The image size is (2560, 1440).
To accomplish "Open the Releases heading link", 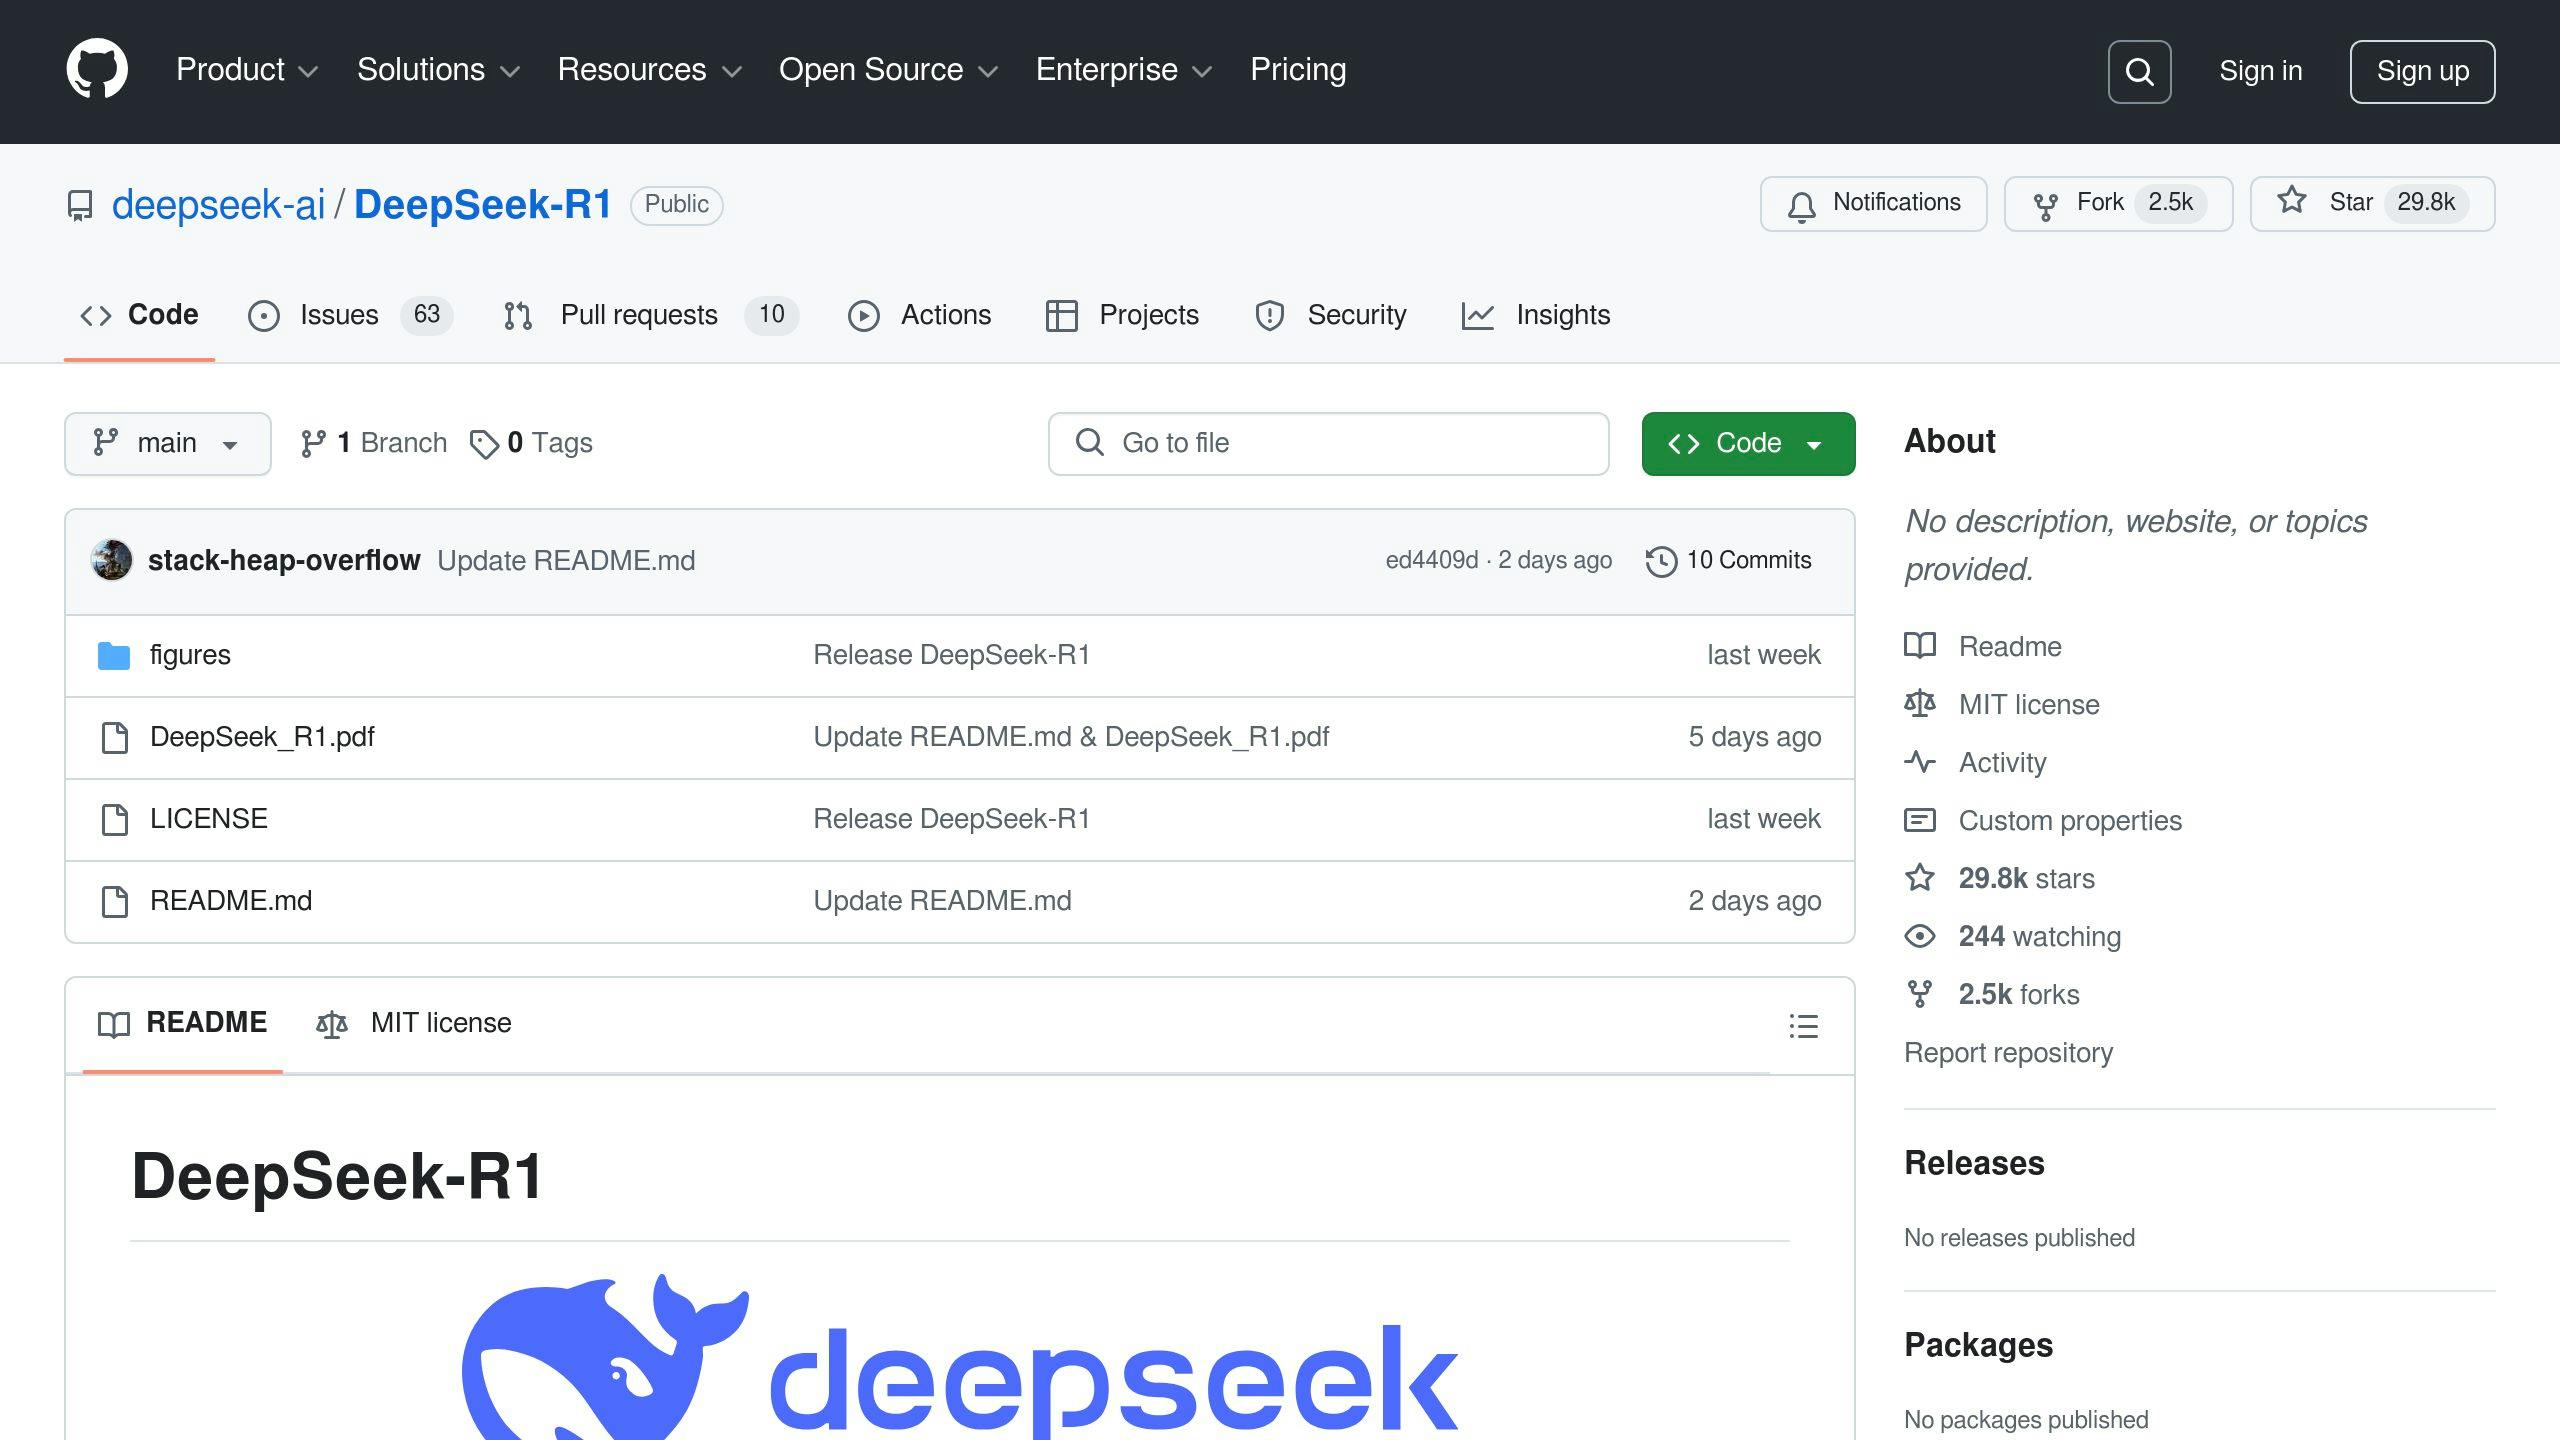I will tap(1974, 1163).
